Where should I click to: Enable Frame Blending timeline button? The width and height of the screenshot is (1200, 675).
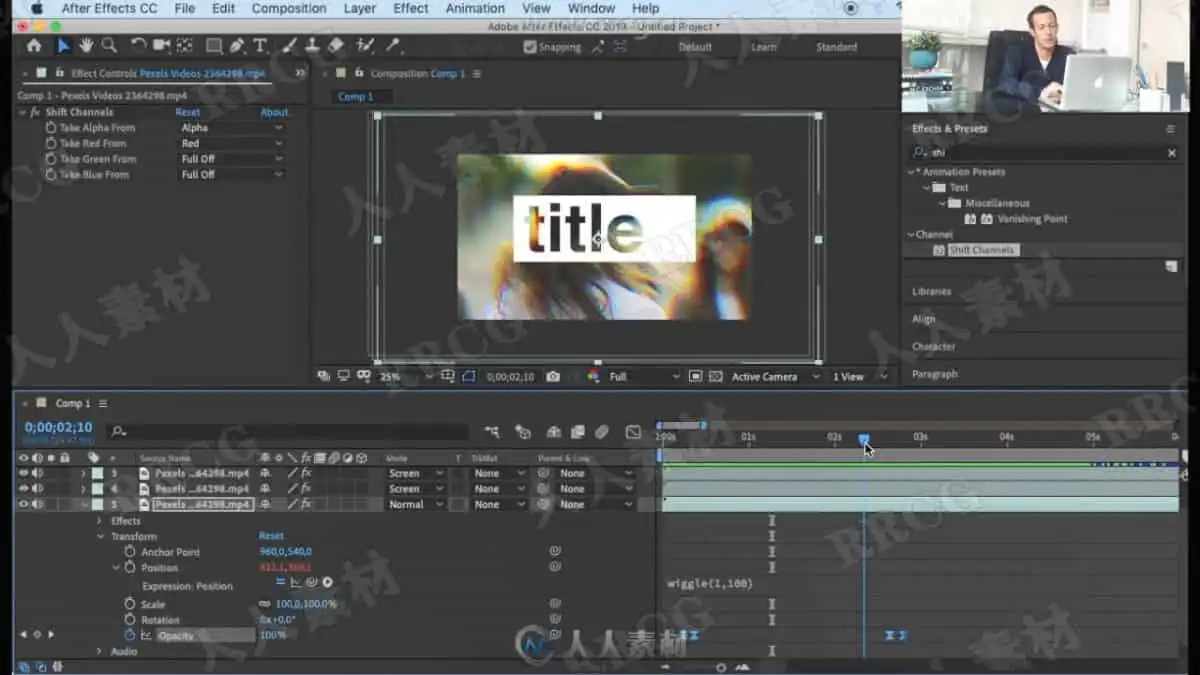[x=577, y=432]
